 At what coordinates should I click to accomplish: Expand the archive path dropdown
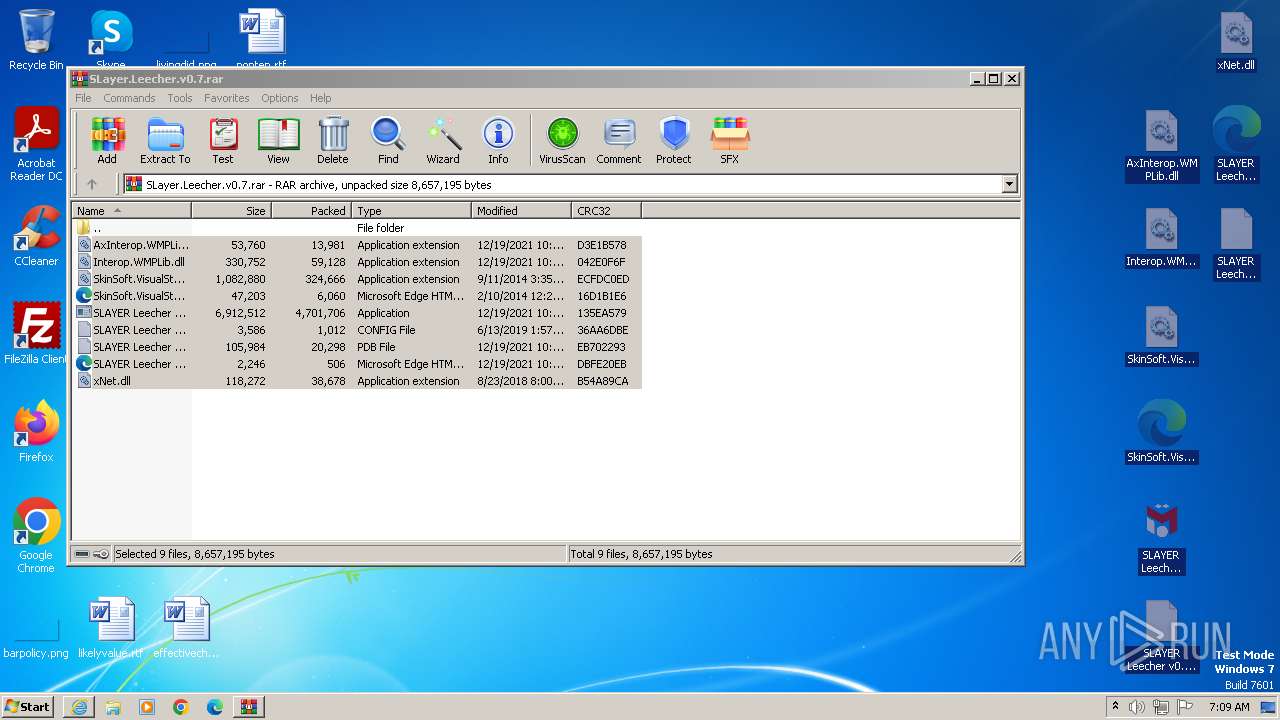(x=1009, y=184)
